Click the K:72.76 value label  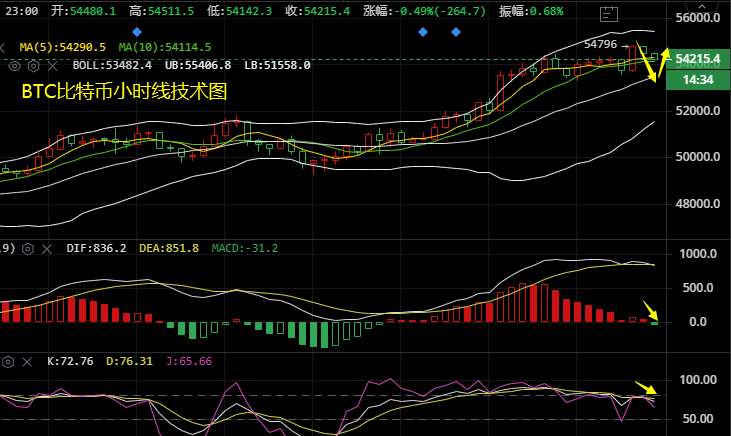click(x=70, y=361)
